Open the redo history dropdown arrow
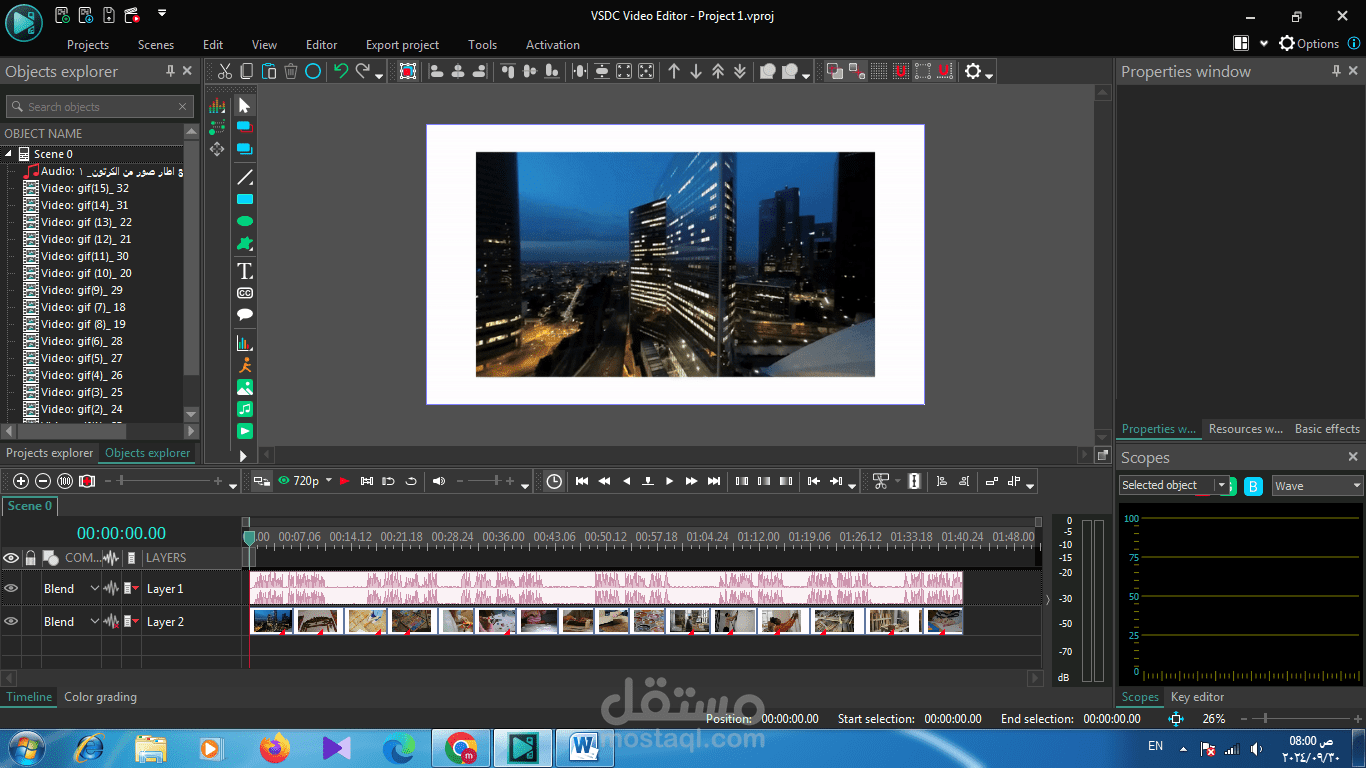Viewport: 1366px width, 768px height. 378,76
